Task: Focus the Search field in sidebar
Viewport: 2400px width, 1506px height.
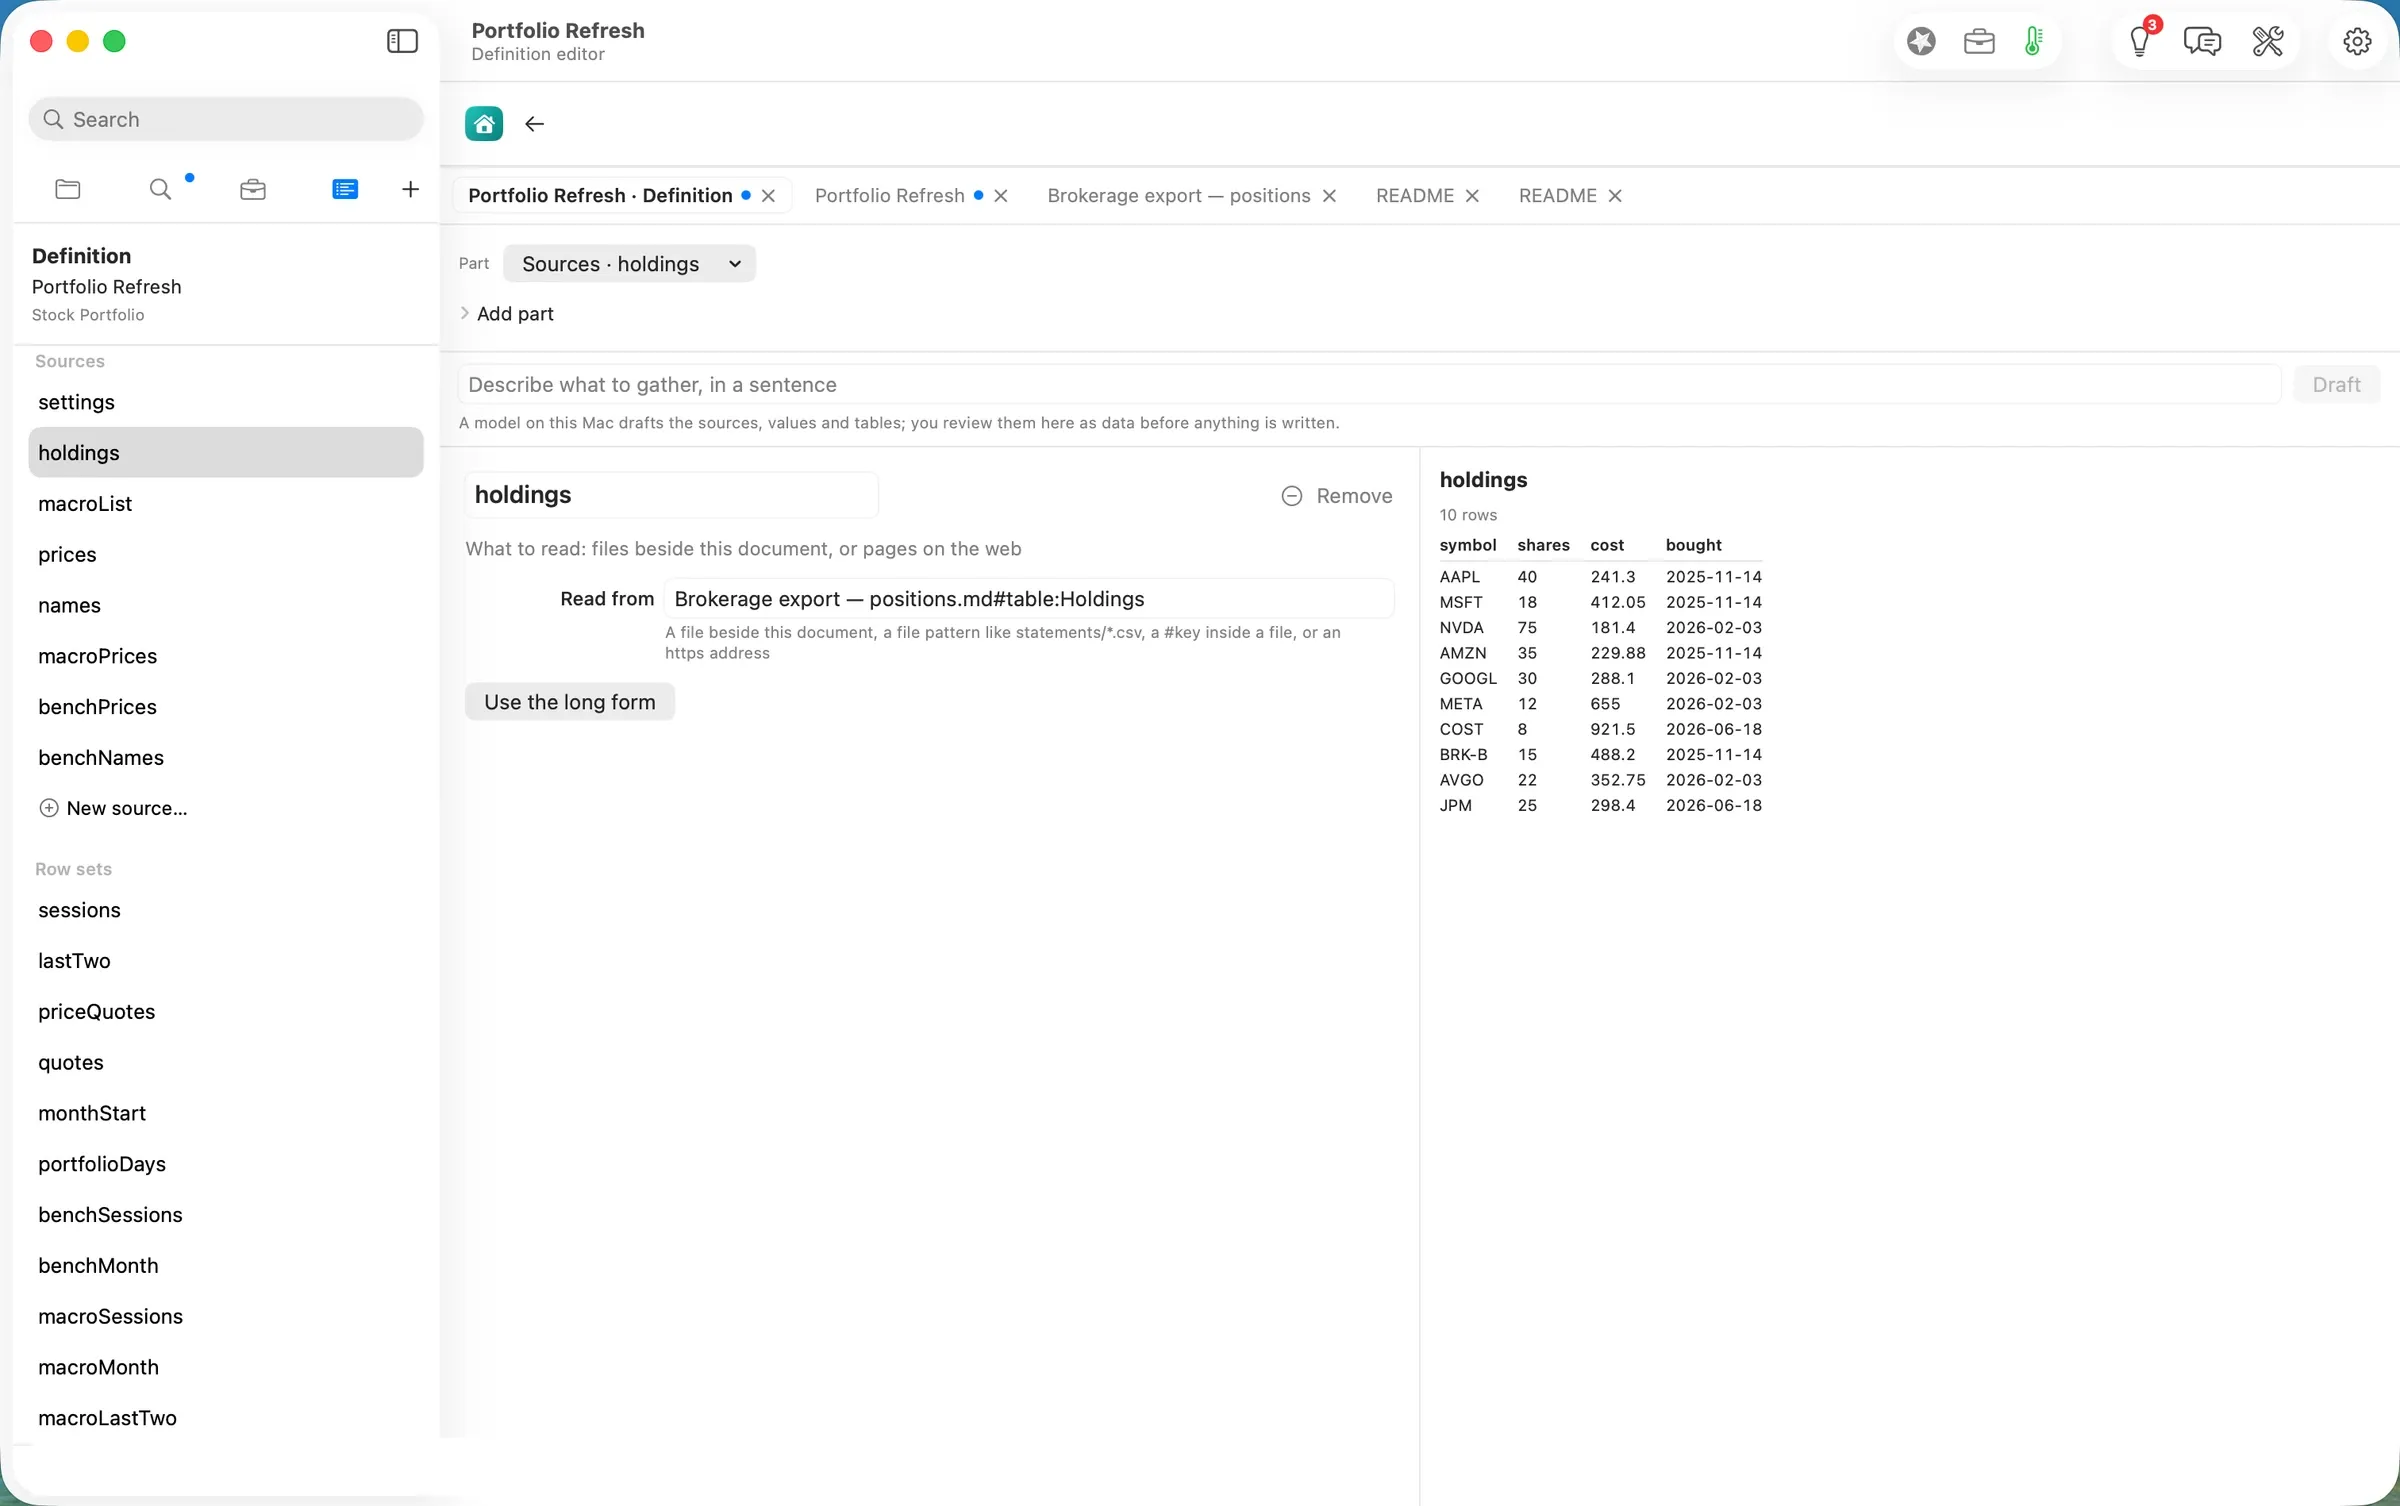Action: click(x=226, y=120)
